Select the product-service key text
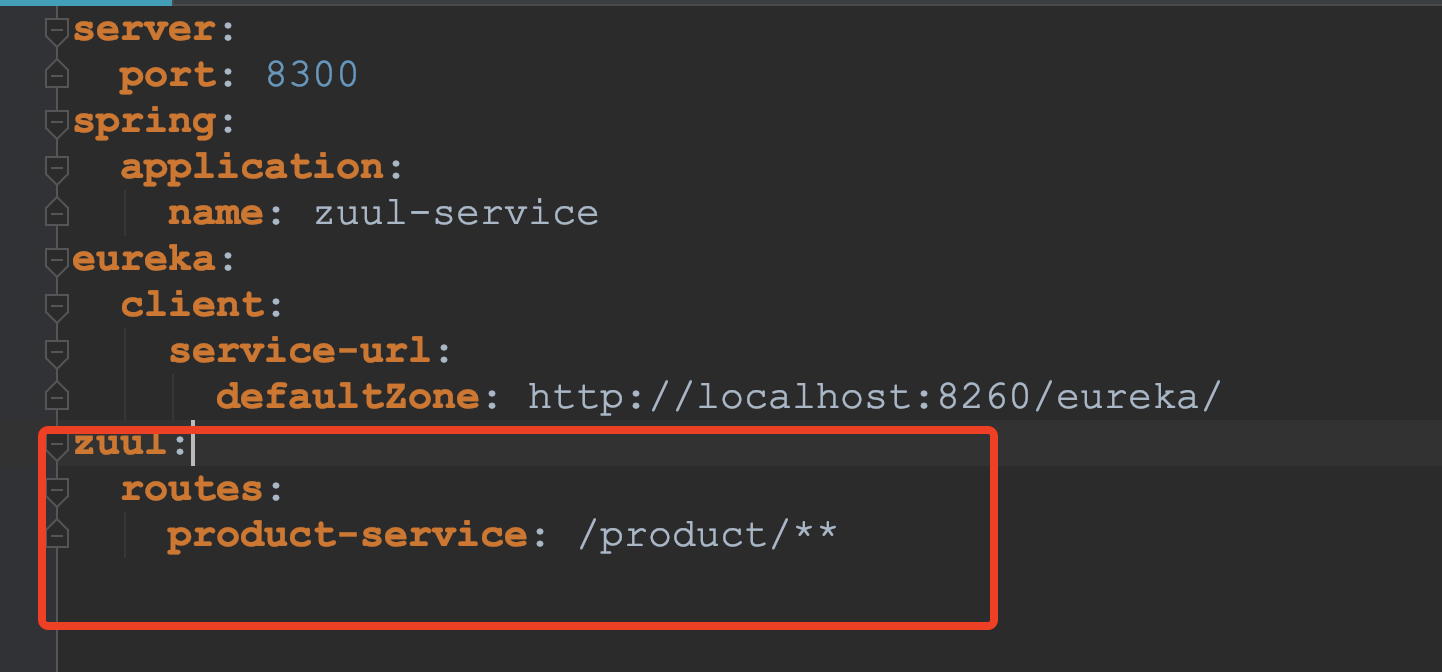 (x=347, y=535)
